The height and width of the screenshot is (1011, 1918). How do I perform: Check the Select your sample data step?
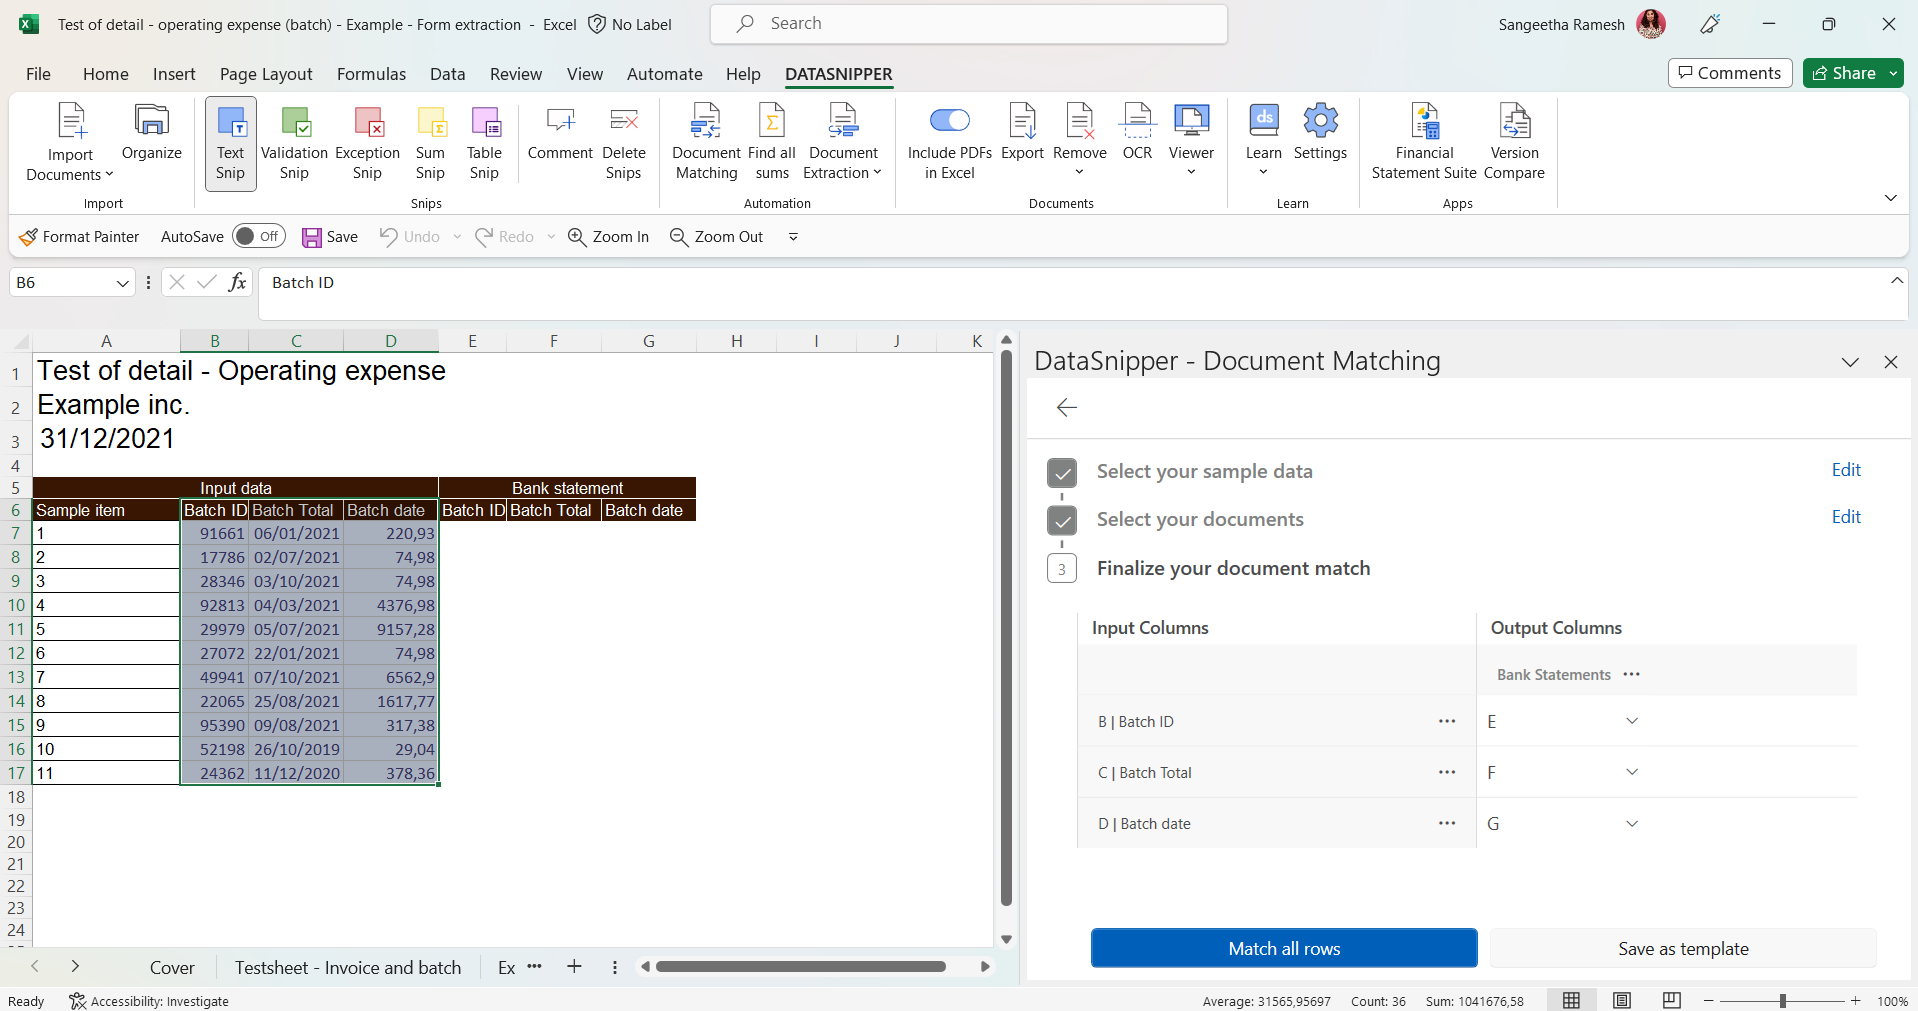(x=1062, y=473)
